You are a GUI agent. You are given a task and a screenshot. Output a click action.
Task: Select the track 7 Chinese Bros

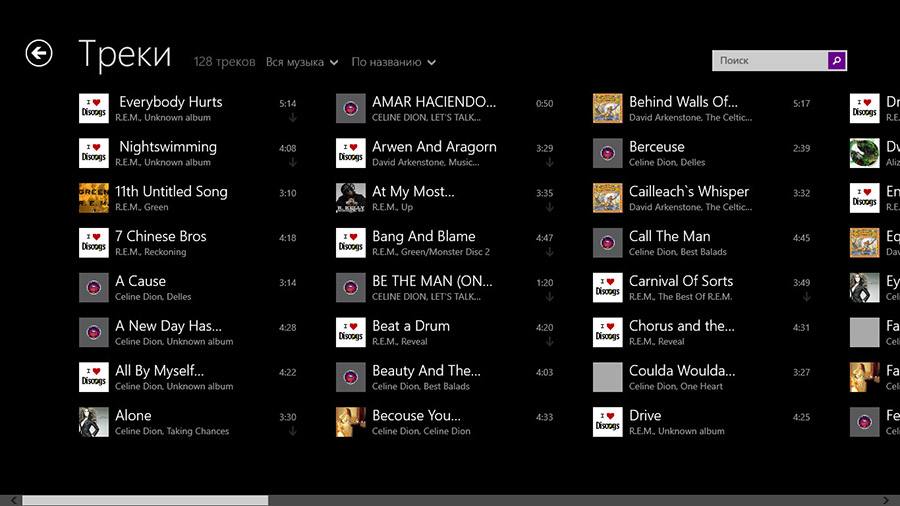click(189, 243)
